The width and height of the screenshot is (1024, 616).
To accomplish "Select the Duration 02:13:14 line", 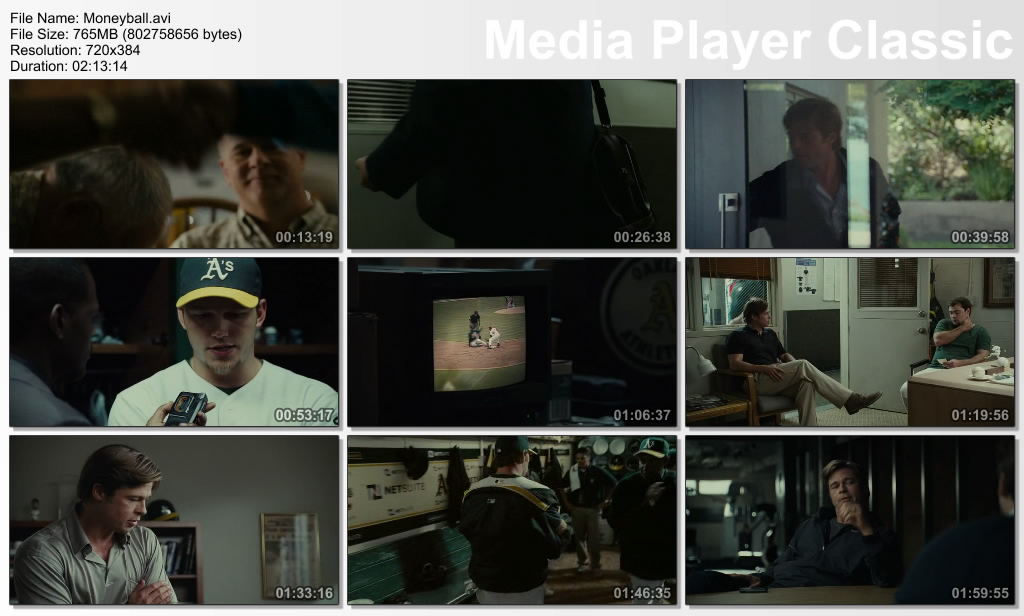I will tap(68, 66).
